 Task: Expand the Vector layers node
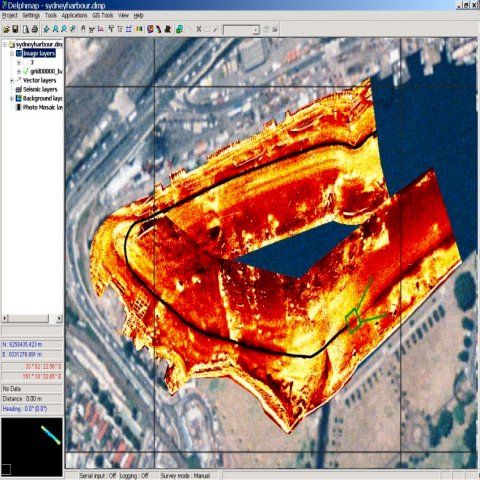12,80
